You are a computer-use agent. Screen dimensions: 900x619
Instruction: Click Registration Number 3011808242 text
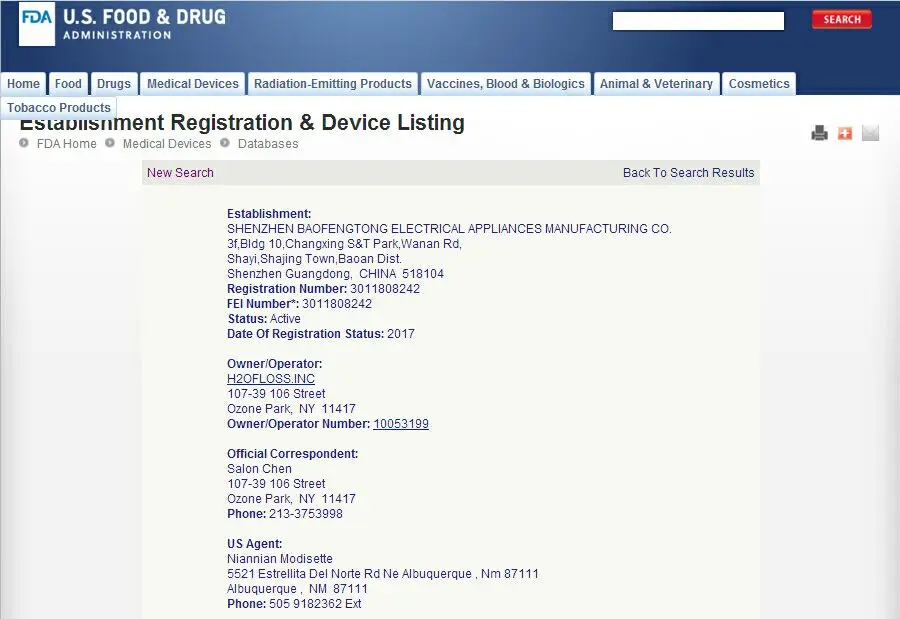[323, 289]
